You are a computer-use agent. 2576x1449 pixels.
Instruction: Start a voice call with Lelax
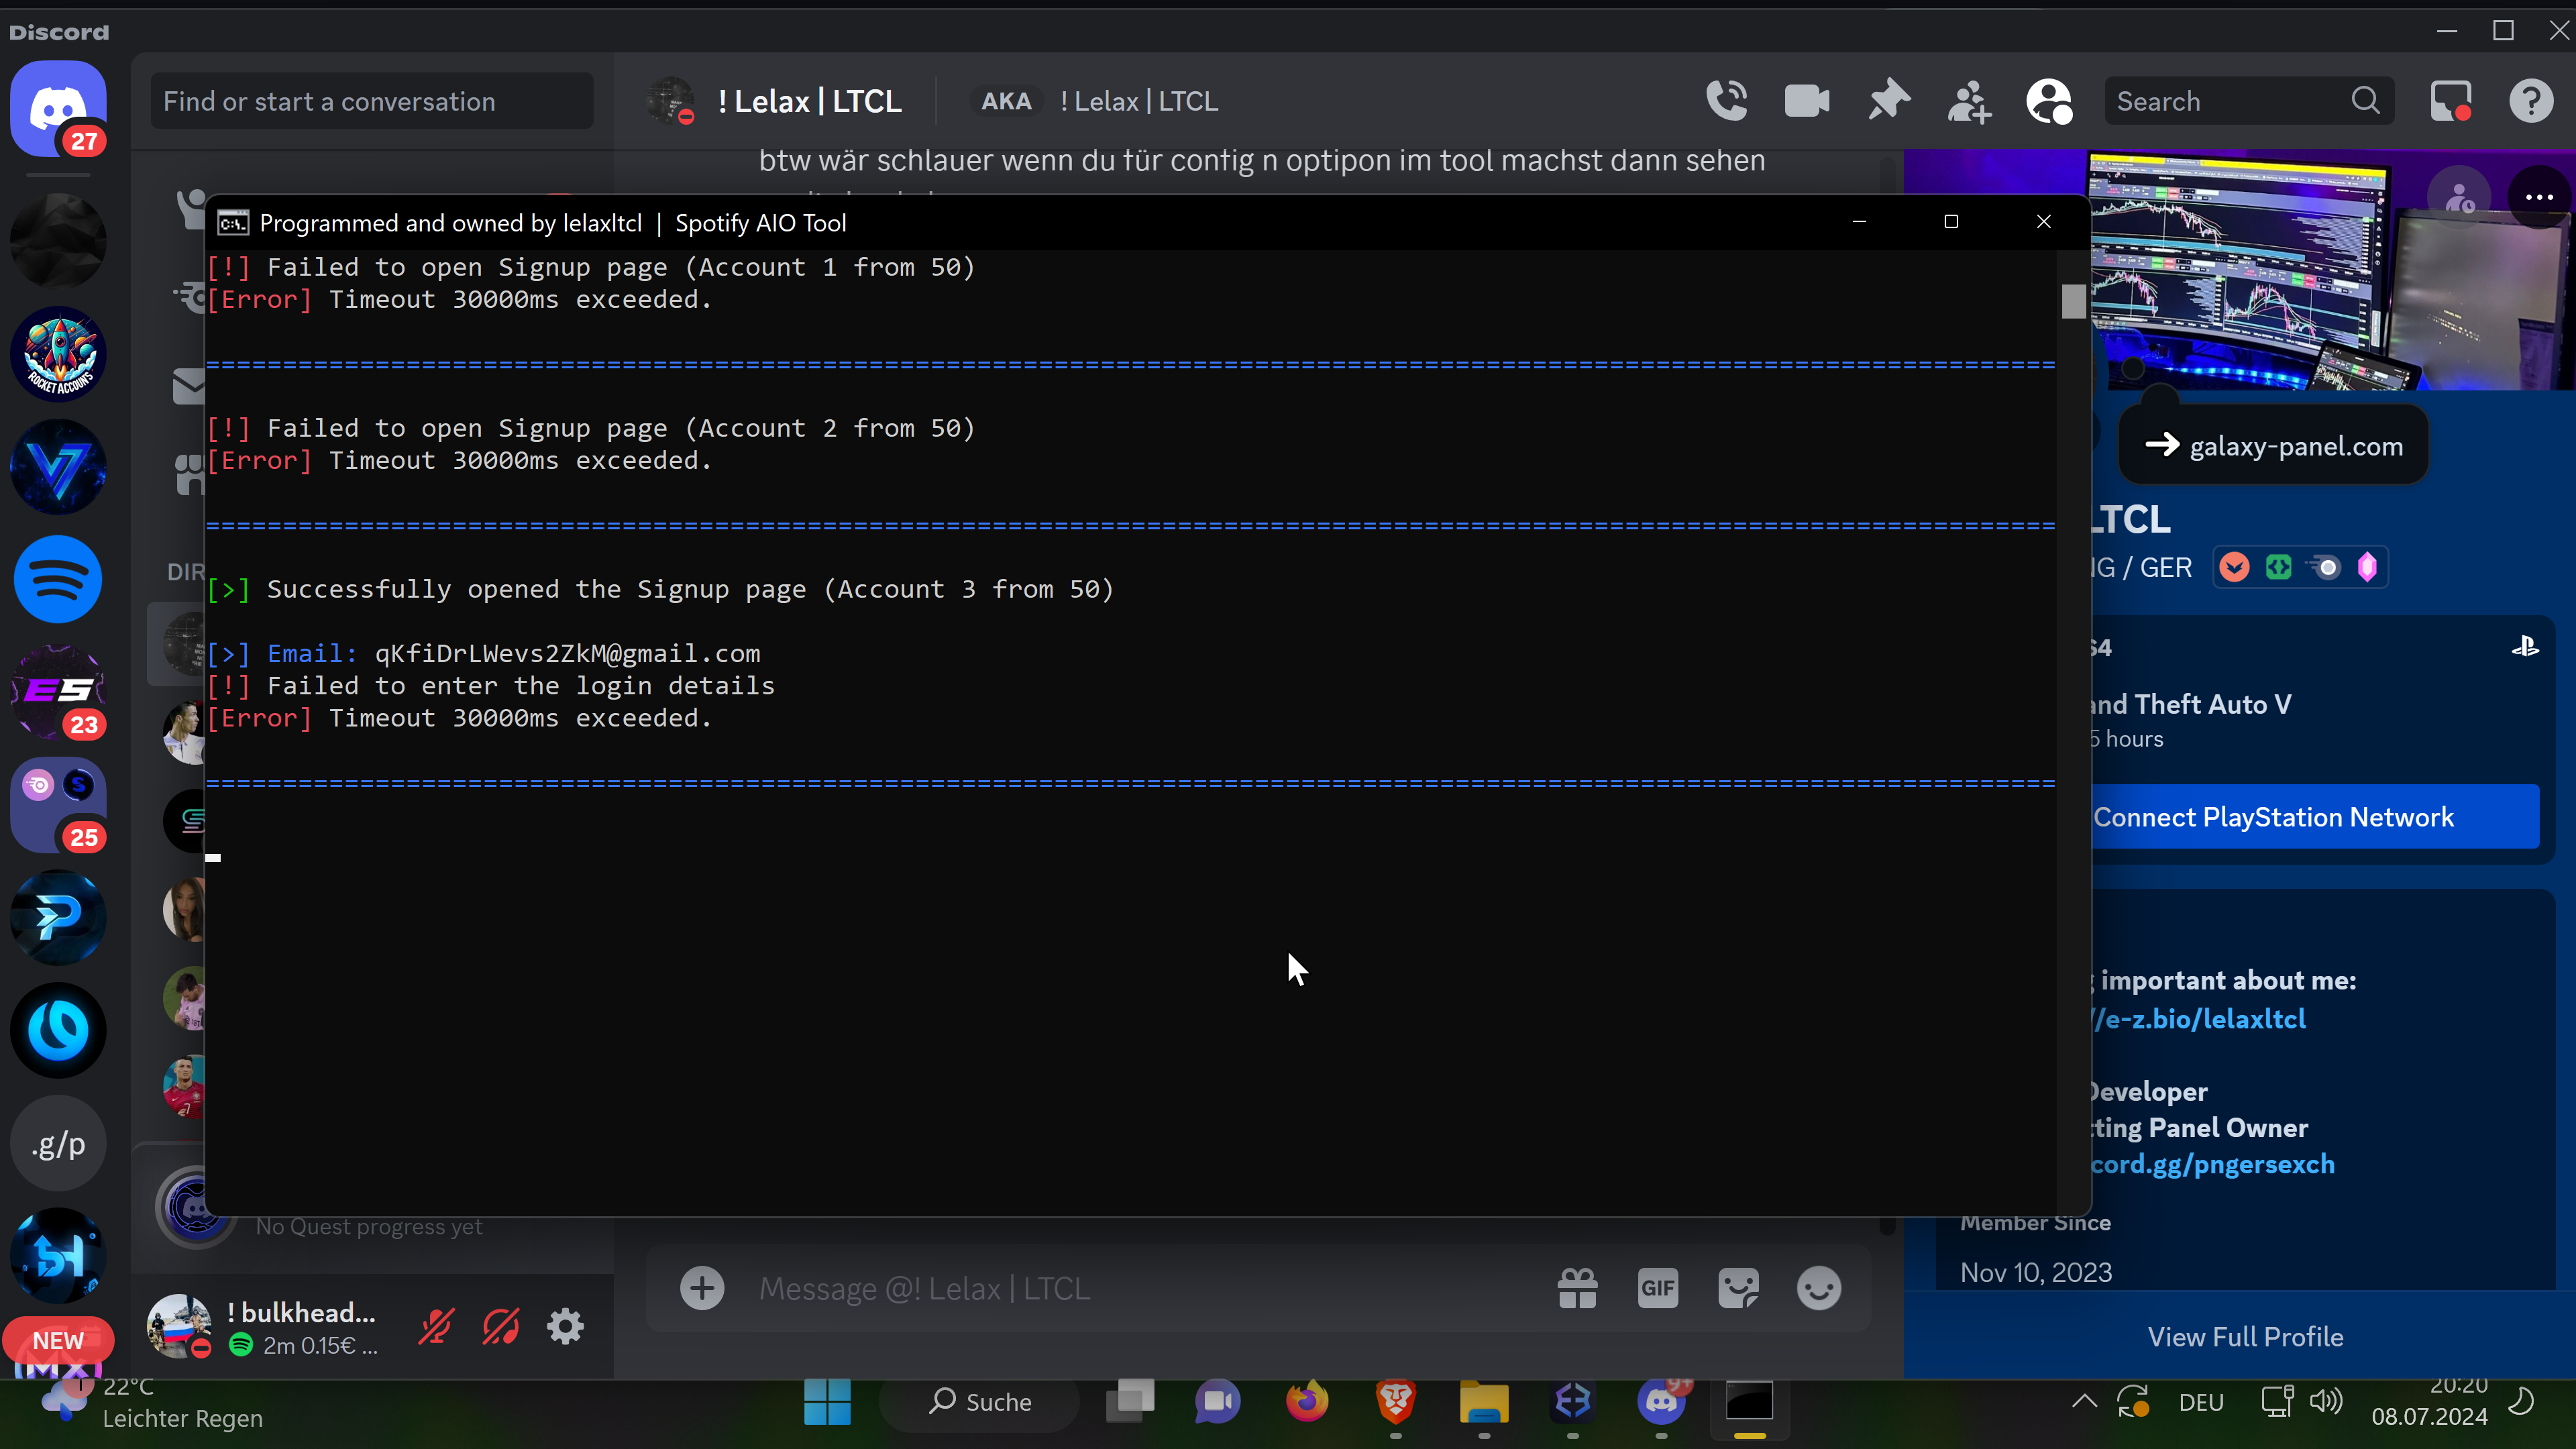[1727, 101]
